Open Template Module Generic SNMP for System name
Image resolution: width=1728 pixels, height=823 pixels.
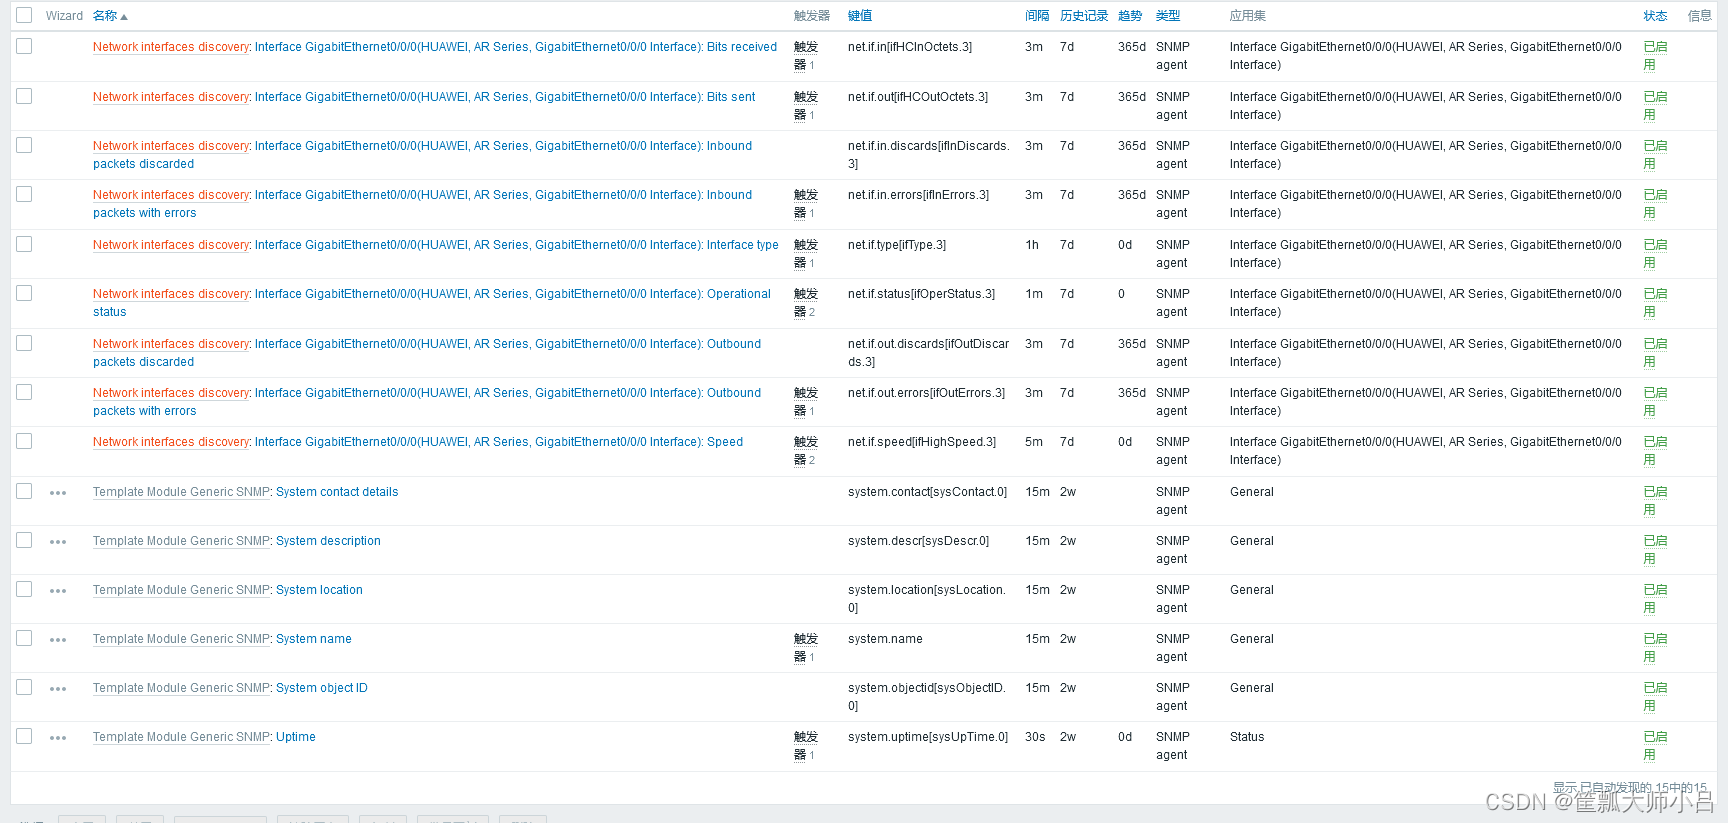[181, 639]
